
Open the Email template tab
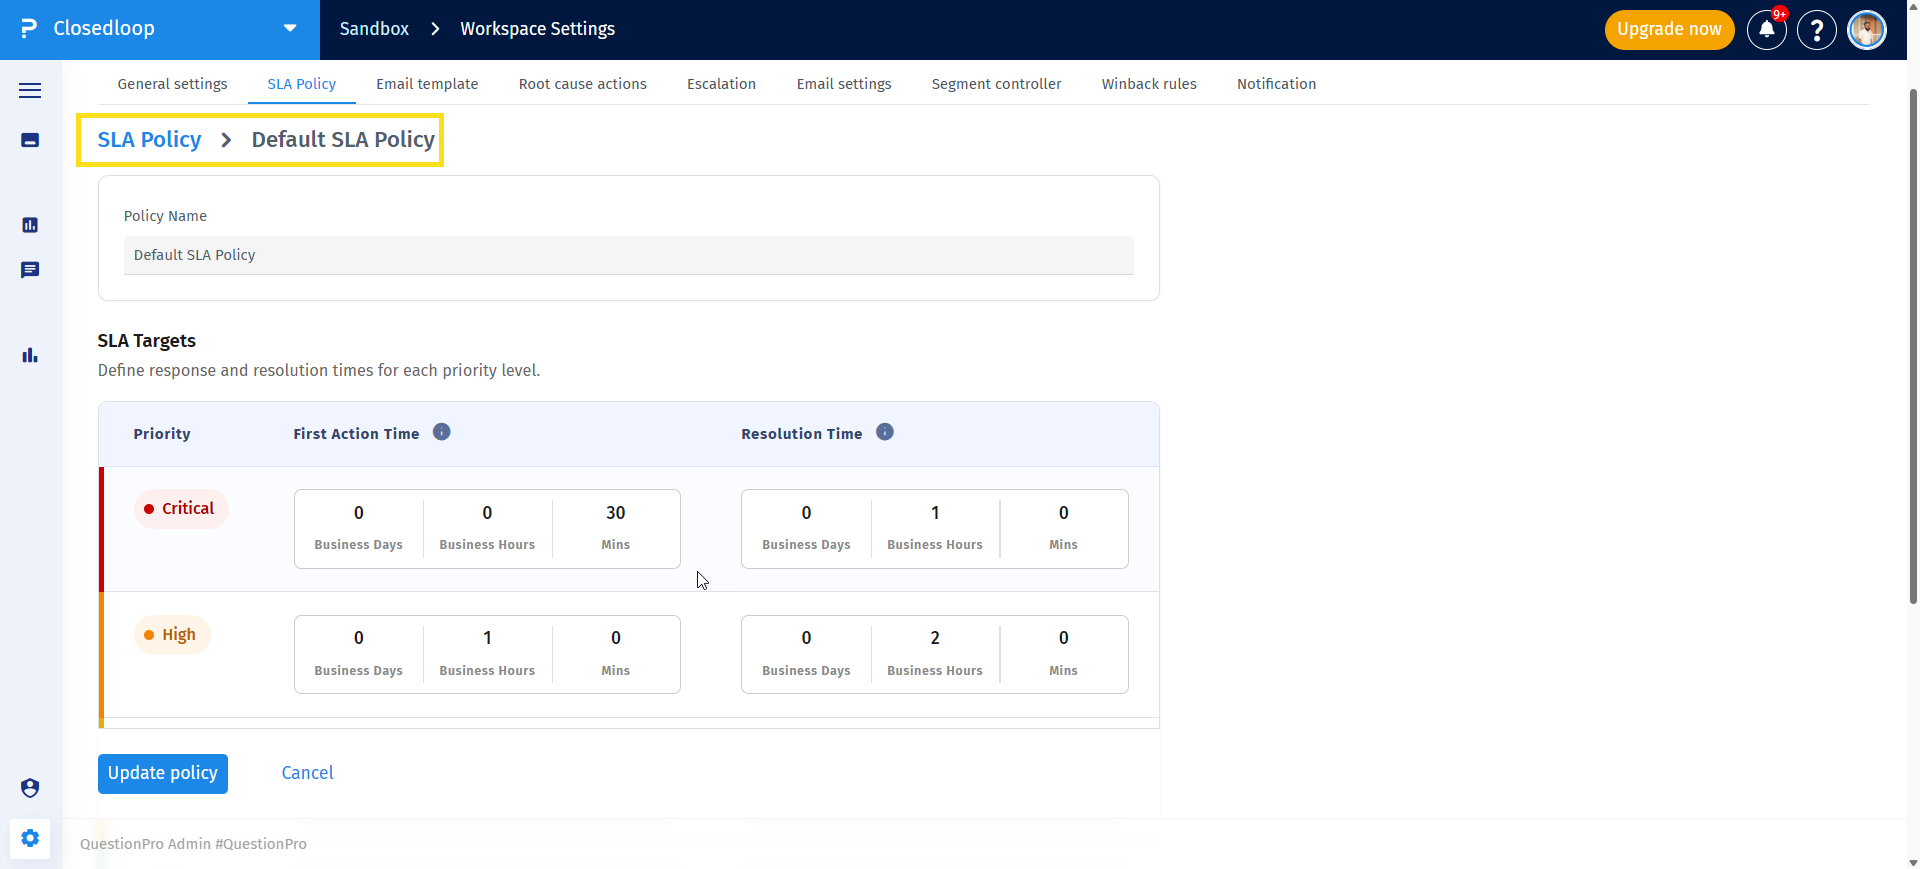[427, 84]
